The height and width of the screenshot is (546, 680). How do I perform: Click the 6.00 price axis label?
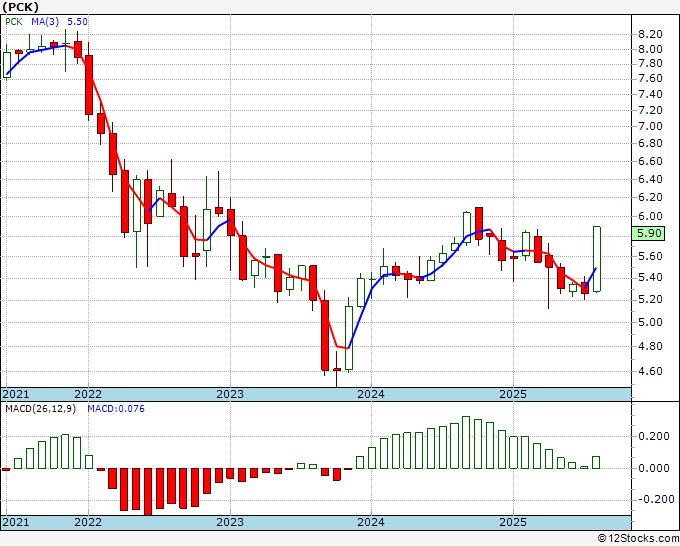650,216
